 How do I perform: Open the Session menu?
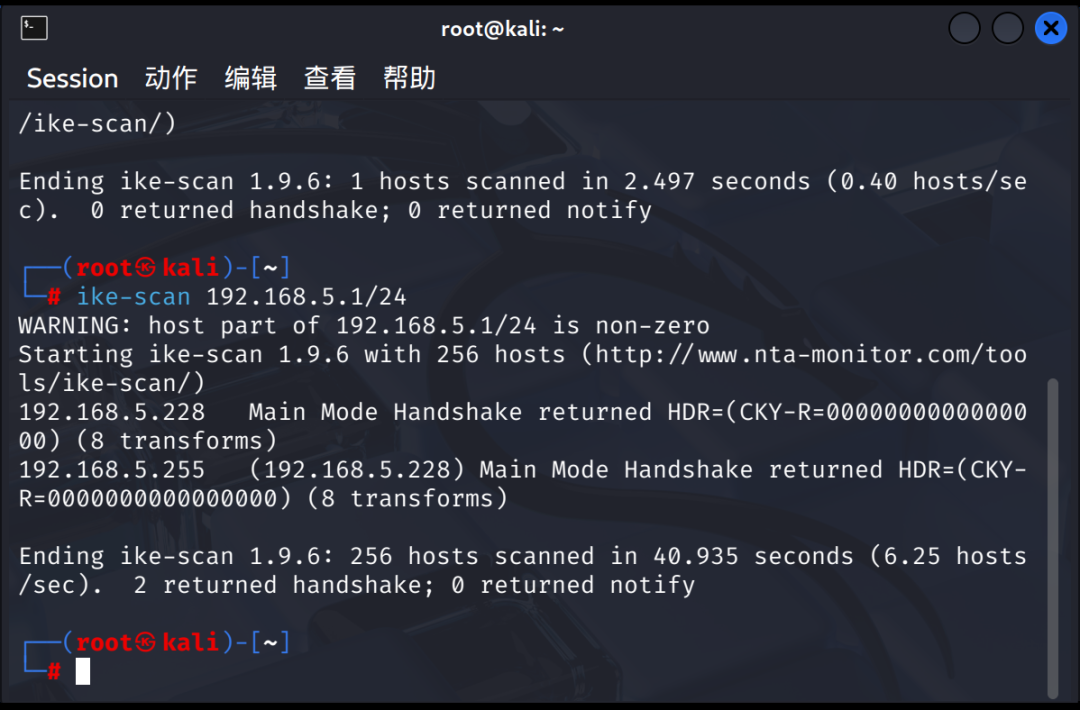pyautogui.click(x=72, y=78)
